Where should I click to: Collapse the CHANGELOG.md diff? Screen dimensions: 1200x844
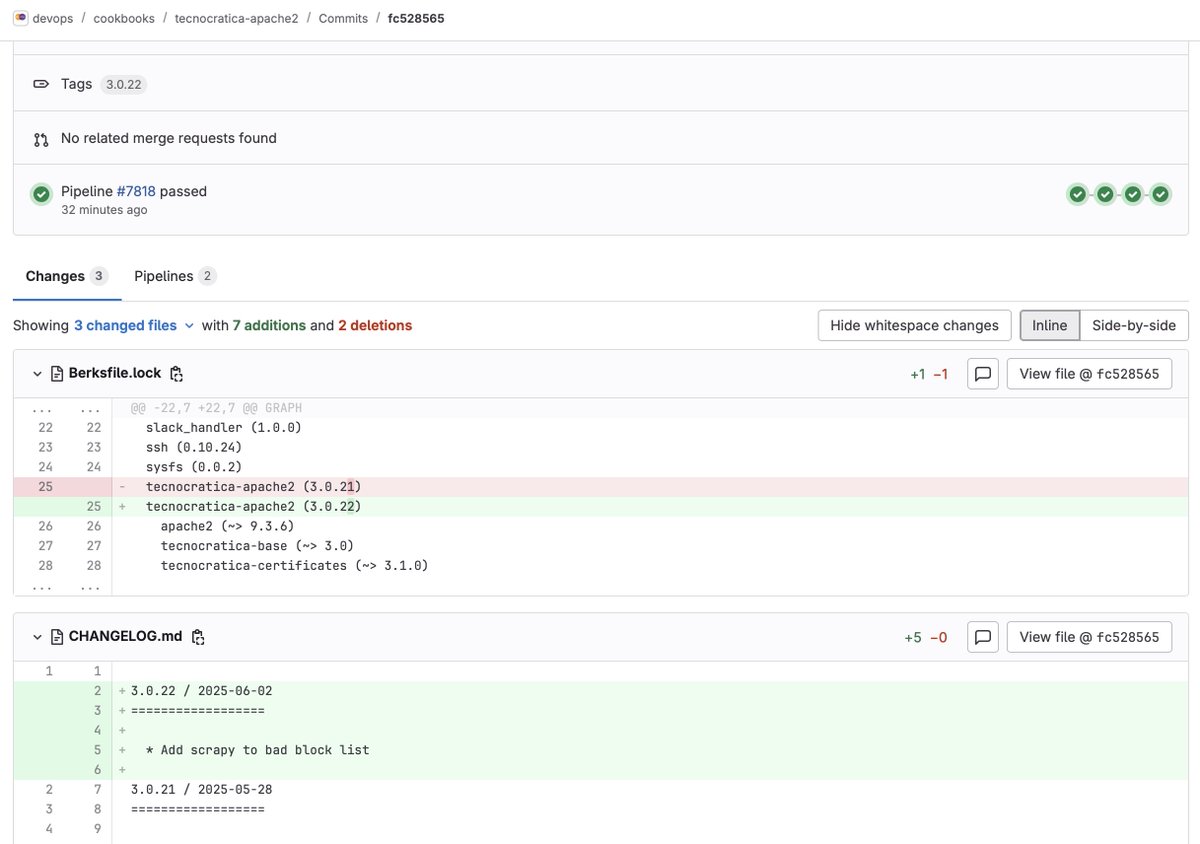click(x=37, y=637)
